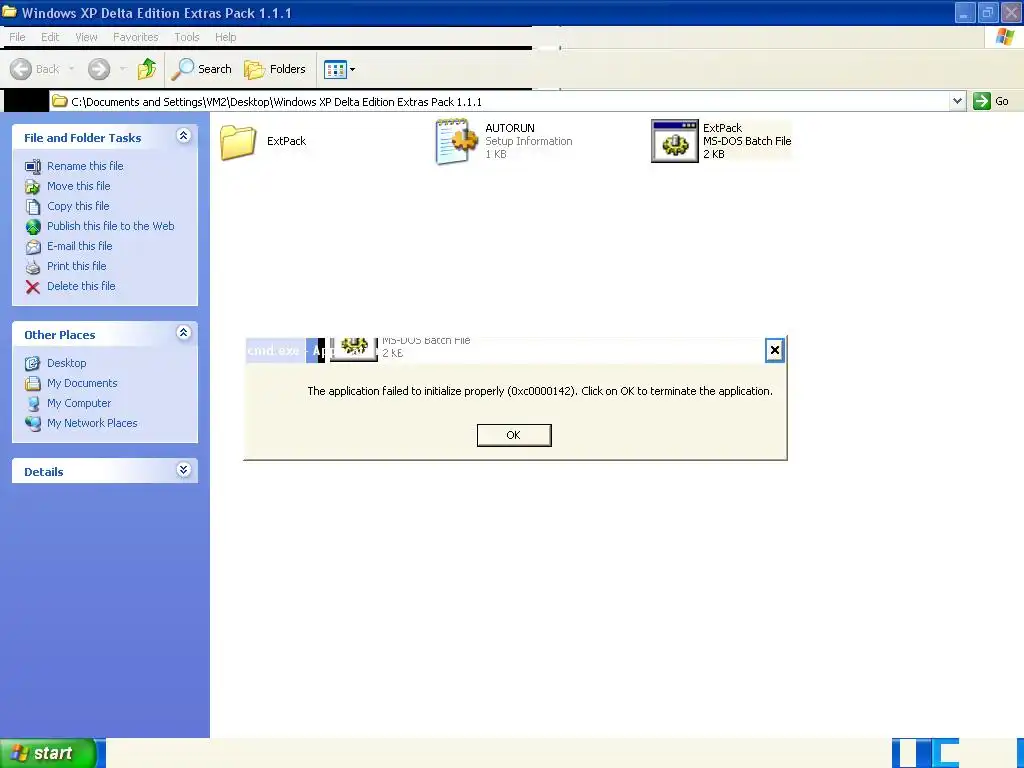The image size is (1024, 768).
Task: Click the address bar folder icon
Action: (60, 101)
